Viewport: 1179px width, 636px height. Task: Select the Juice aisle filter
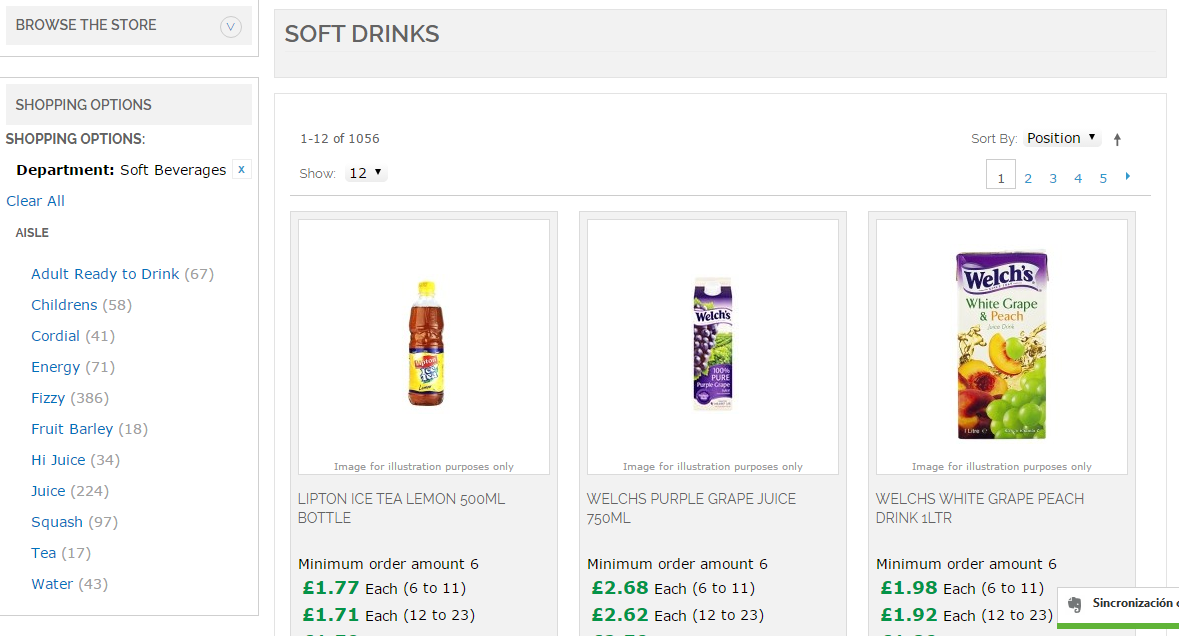tap(48, 491)
